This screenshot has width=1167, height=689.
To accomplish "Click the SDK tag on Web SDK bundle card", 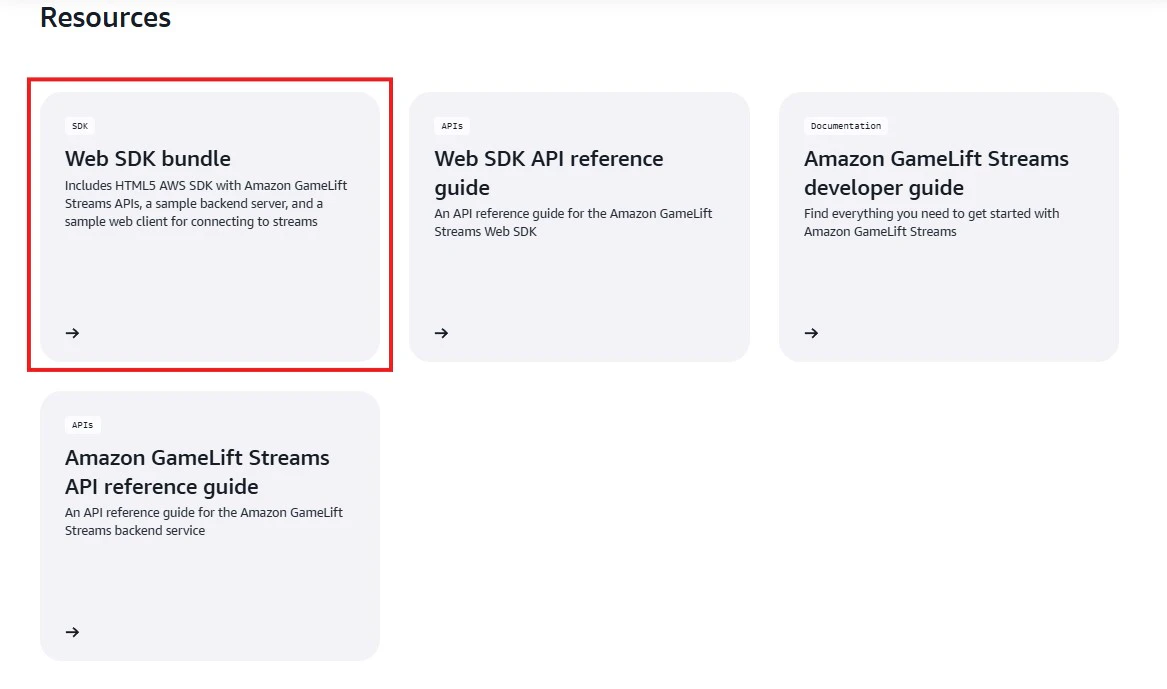I will pos(80,126).
